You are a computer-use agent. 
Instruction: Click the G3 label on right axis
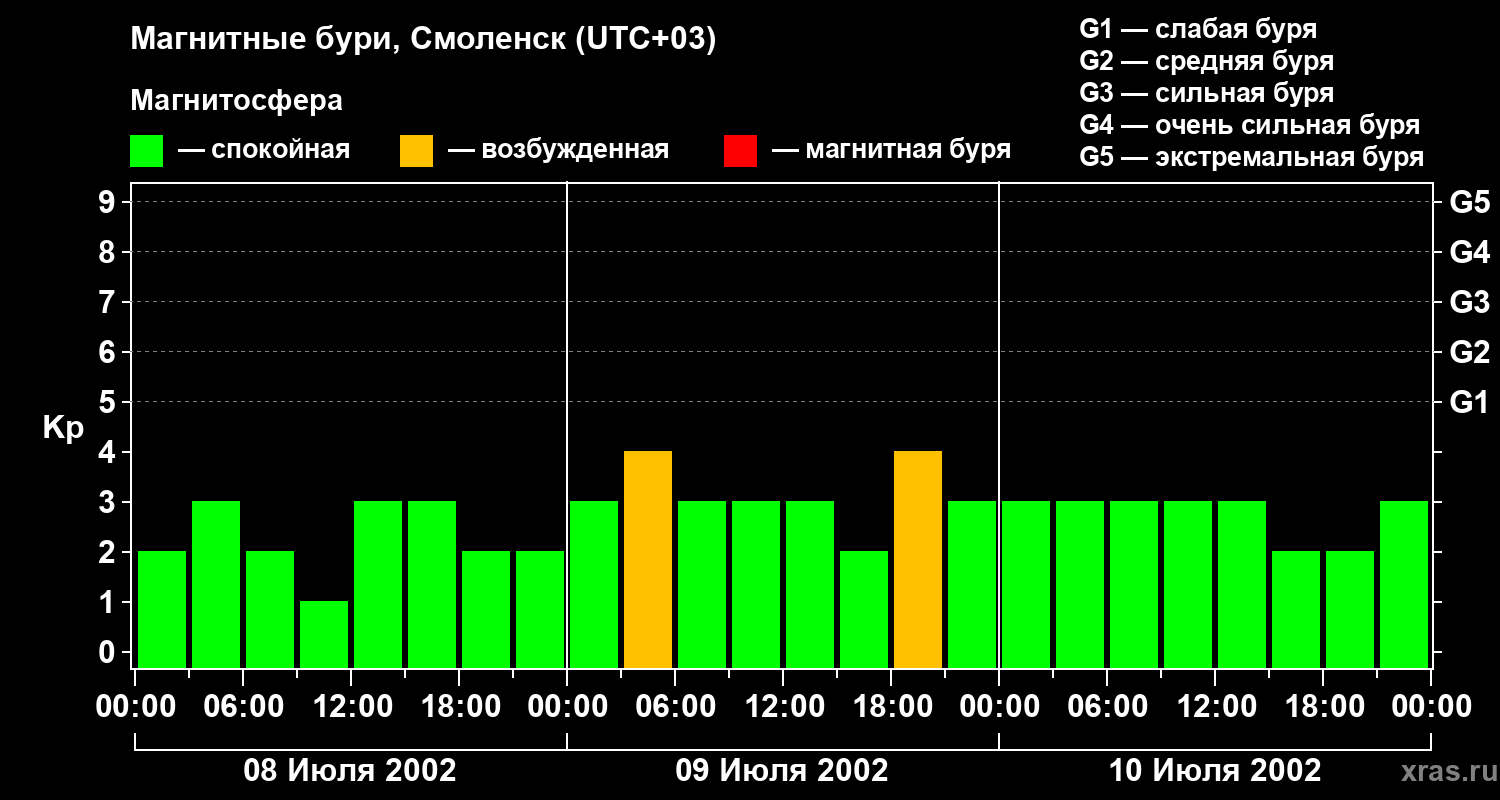(x=1469, y=302)
